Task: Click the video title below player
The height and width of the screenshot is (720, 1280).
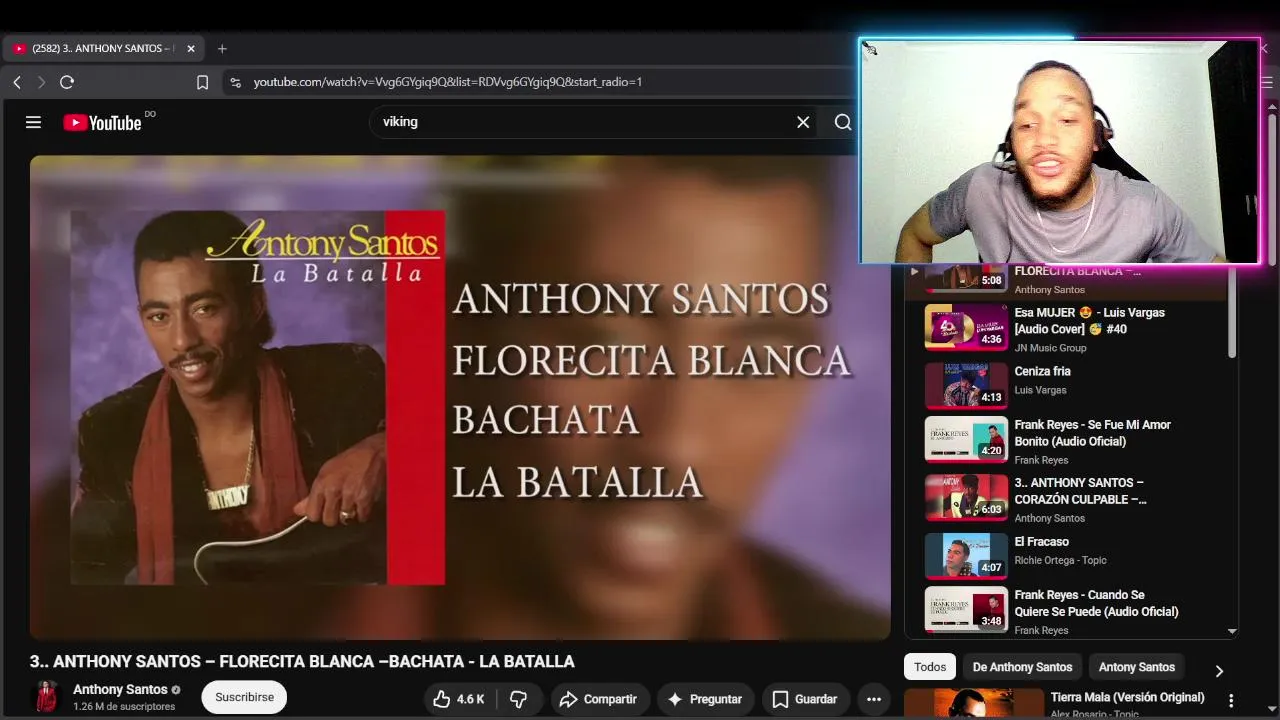Action: click(x=302, y=662)
